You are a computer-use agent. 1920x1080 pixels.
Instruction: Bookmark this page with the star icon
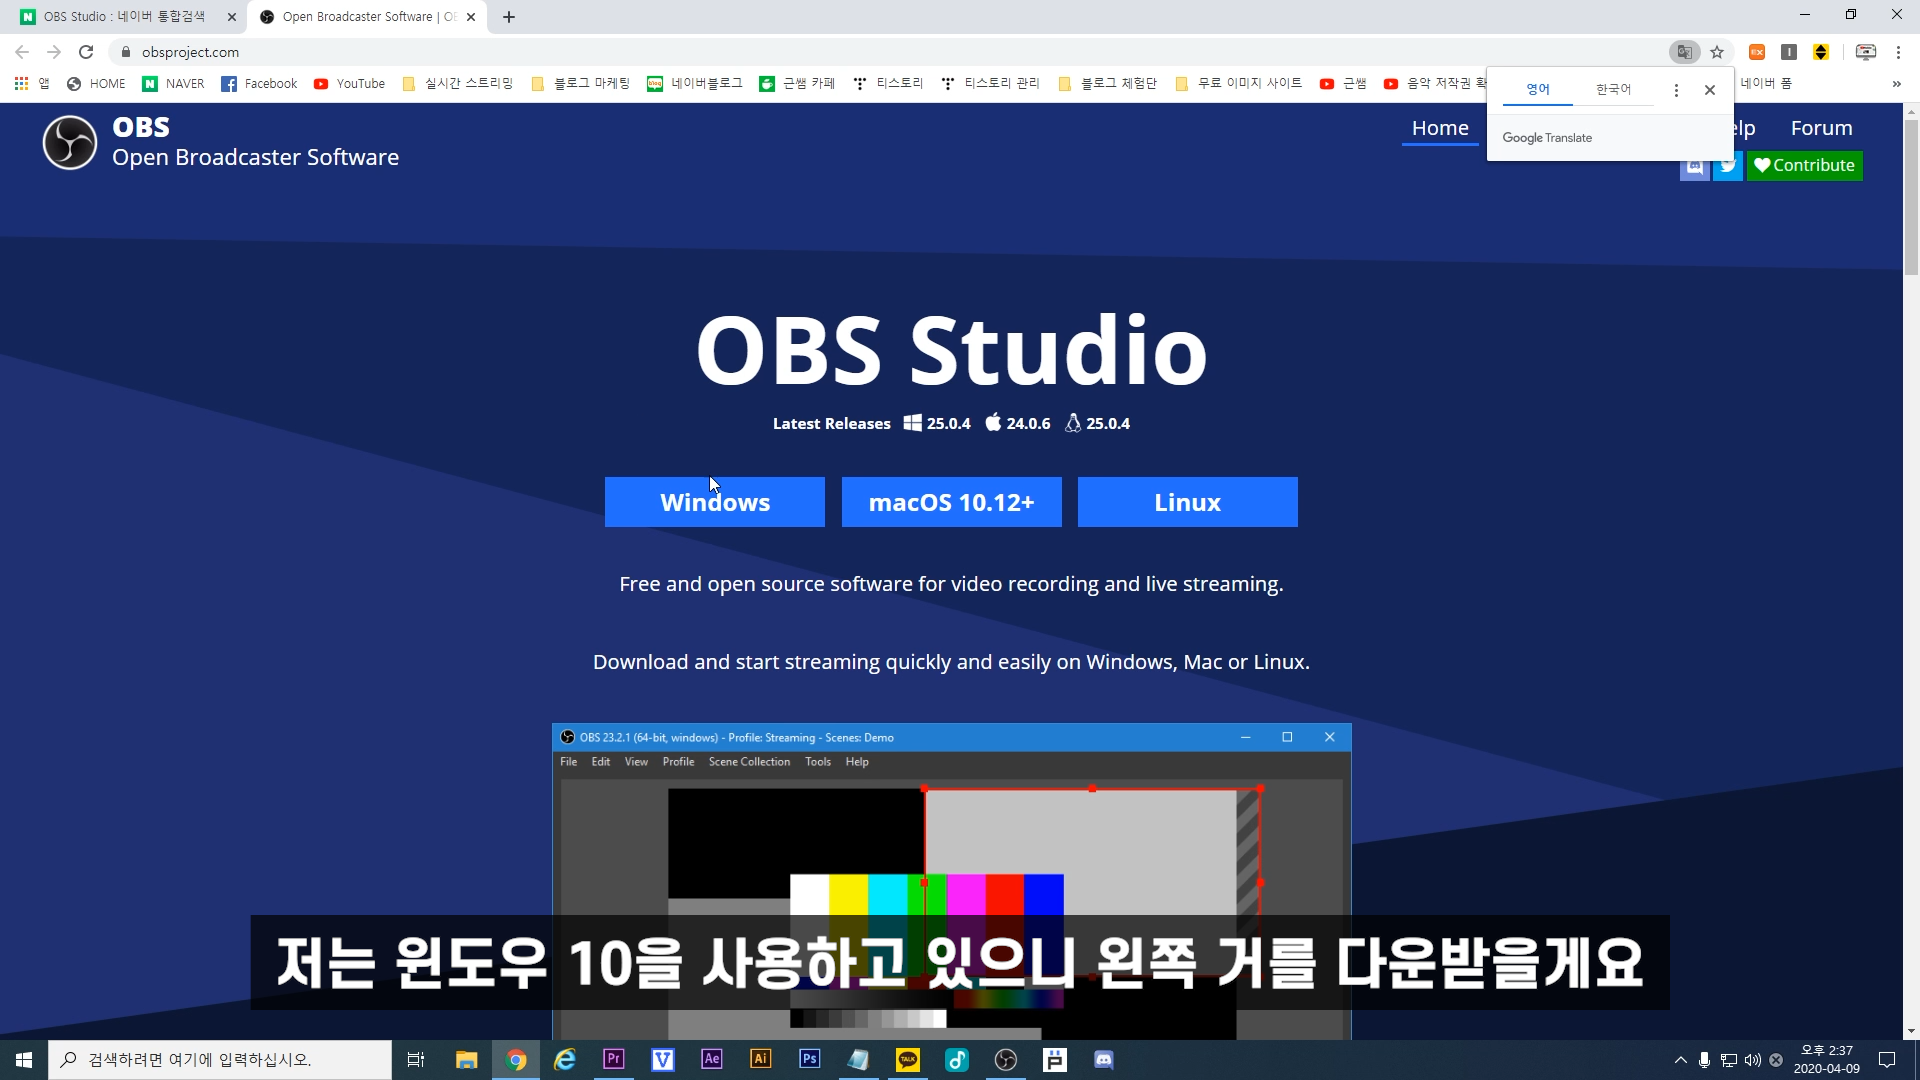click(x=1717, y=52)
